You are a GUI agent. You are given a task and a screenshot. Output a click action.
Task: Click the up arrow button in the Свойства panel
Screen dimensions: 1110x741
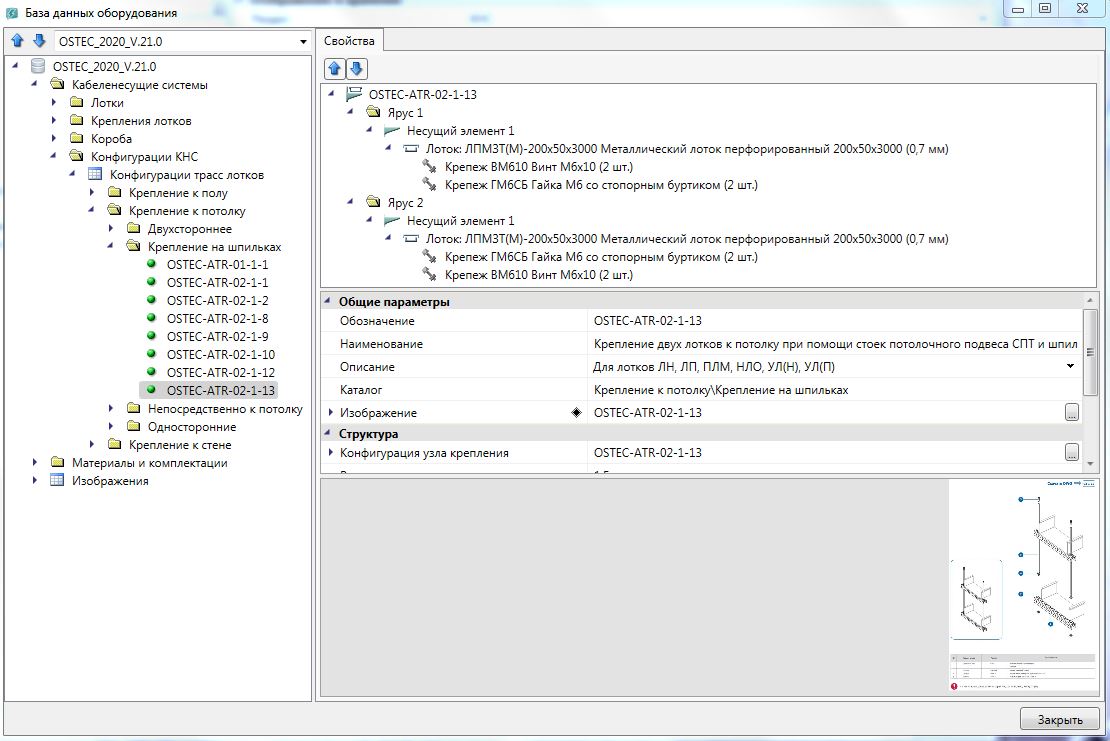pyautogui.click(x=335, y=69)
